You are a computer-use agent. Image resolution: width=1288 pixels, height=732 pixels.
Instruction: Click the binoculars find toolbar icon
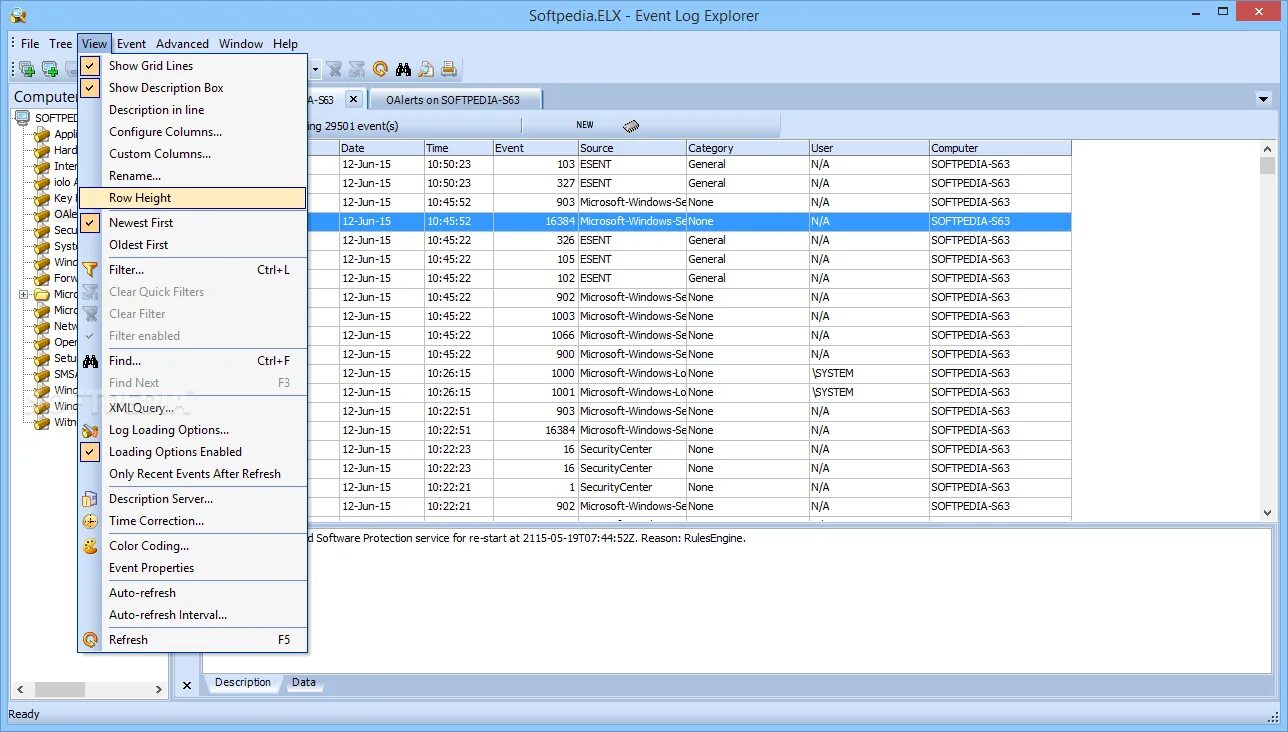[404, 69]
